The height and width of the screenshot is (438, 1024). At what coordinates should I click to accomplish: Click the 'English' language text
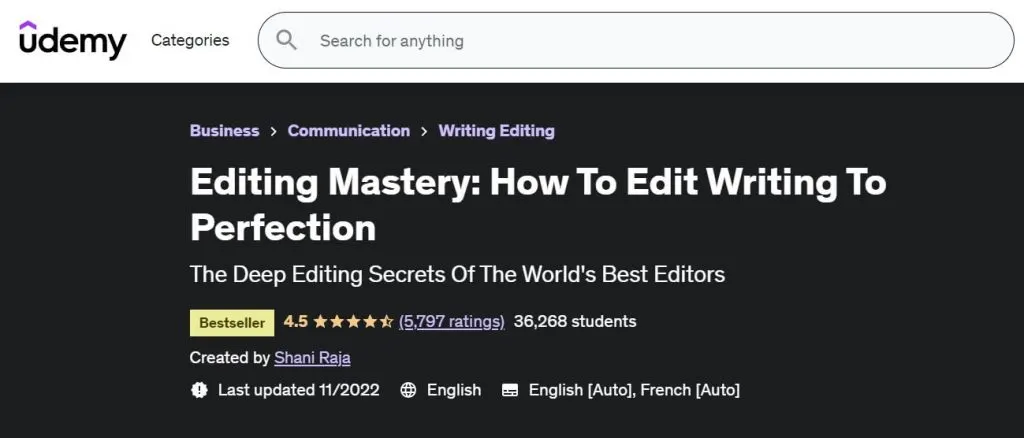(454, 390)
